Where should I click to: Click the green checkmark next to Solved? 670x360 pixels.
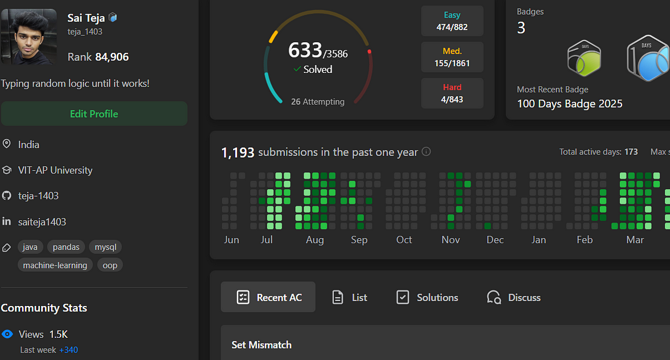(297, 69)
